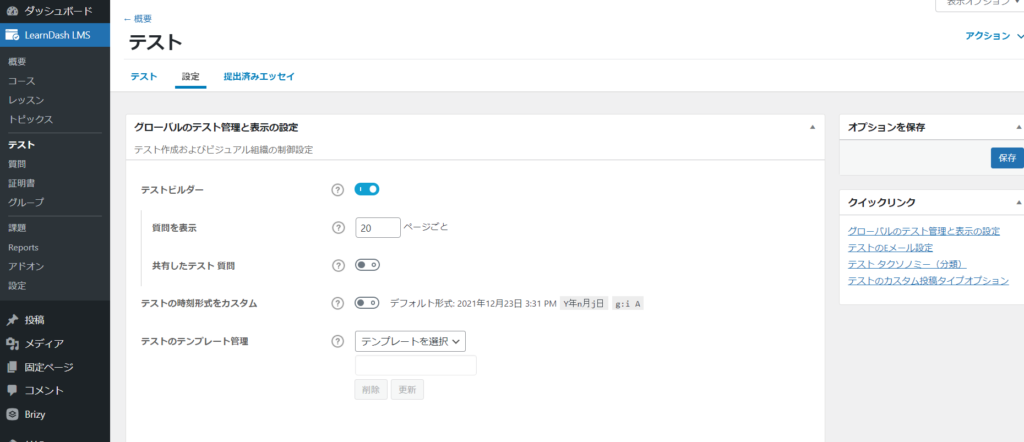Click help icon beside 共有したテスト 質問
Image resolution: width=1024 pixels, height=442 pixels.
pyautogui.click(x=337, y=266)
